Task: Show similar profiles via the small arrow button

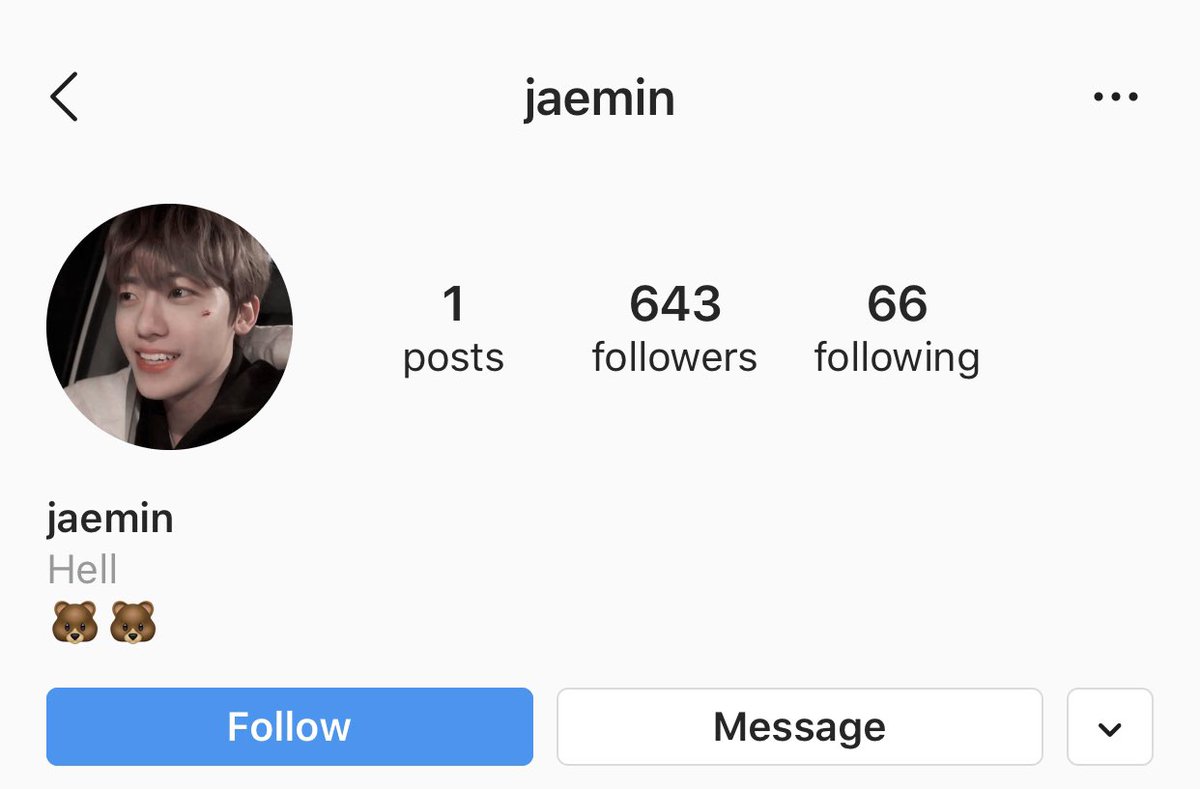Action: pos(1110,727)
